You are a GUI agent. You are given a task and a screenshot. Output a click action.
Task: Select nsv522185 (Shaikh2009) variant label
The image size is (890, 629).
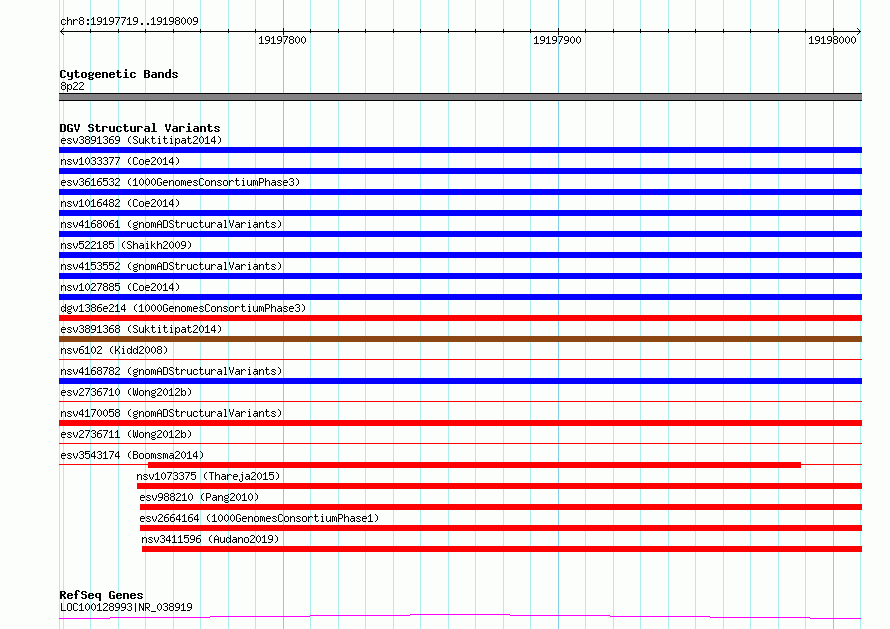pos(126,245)
